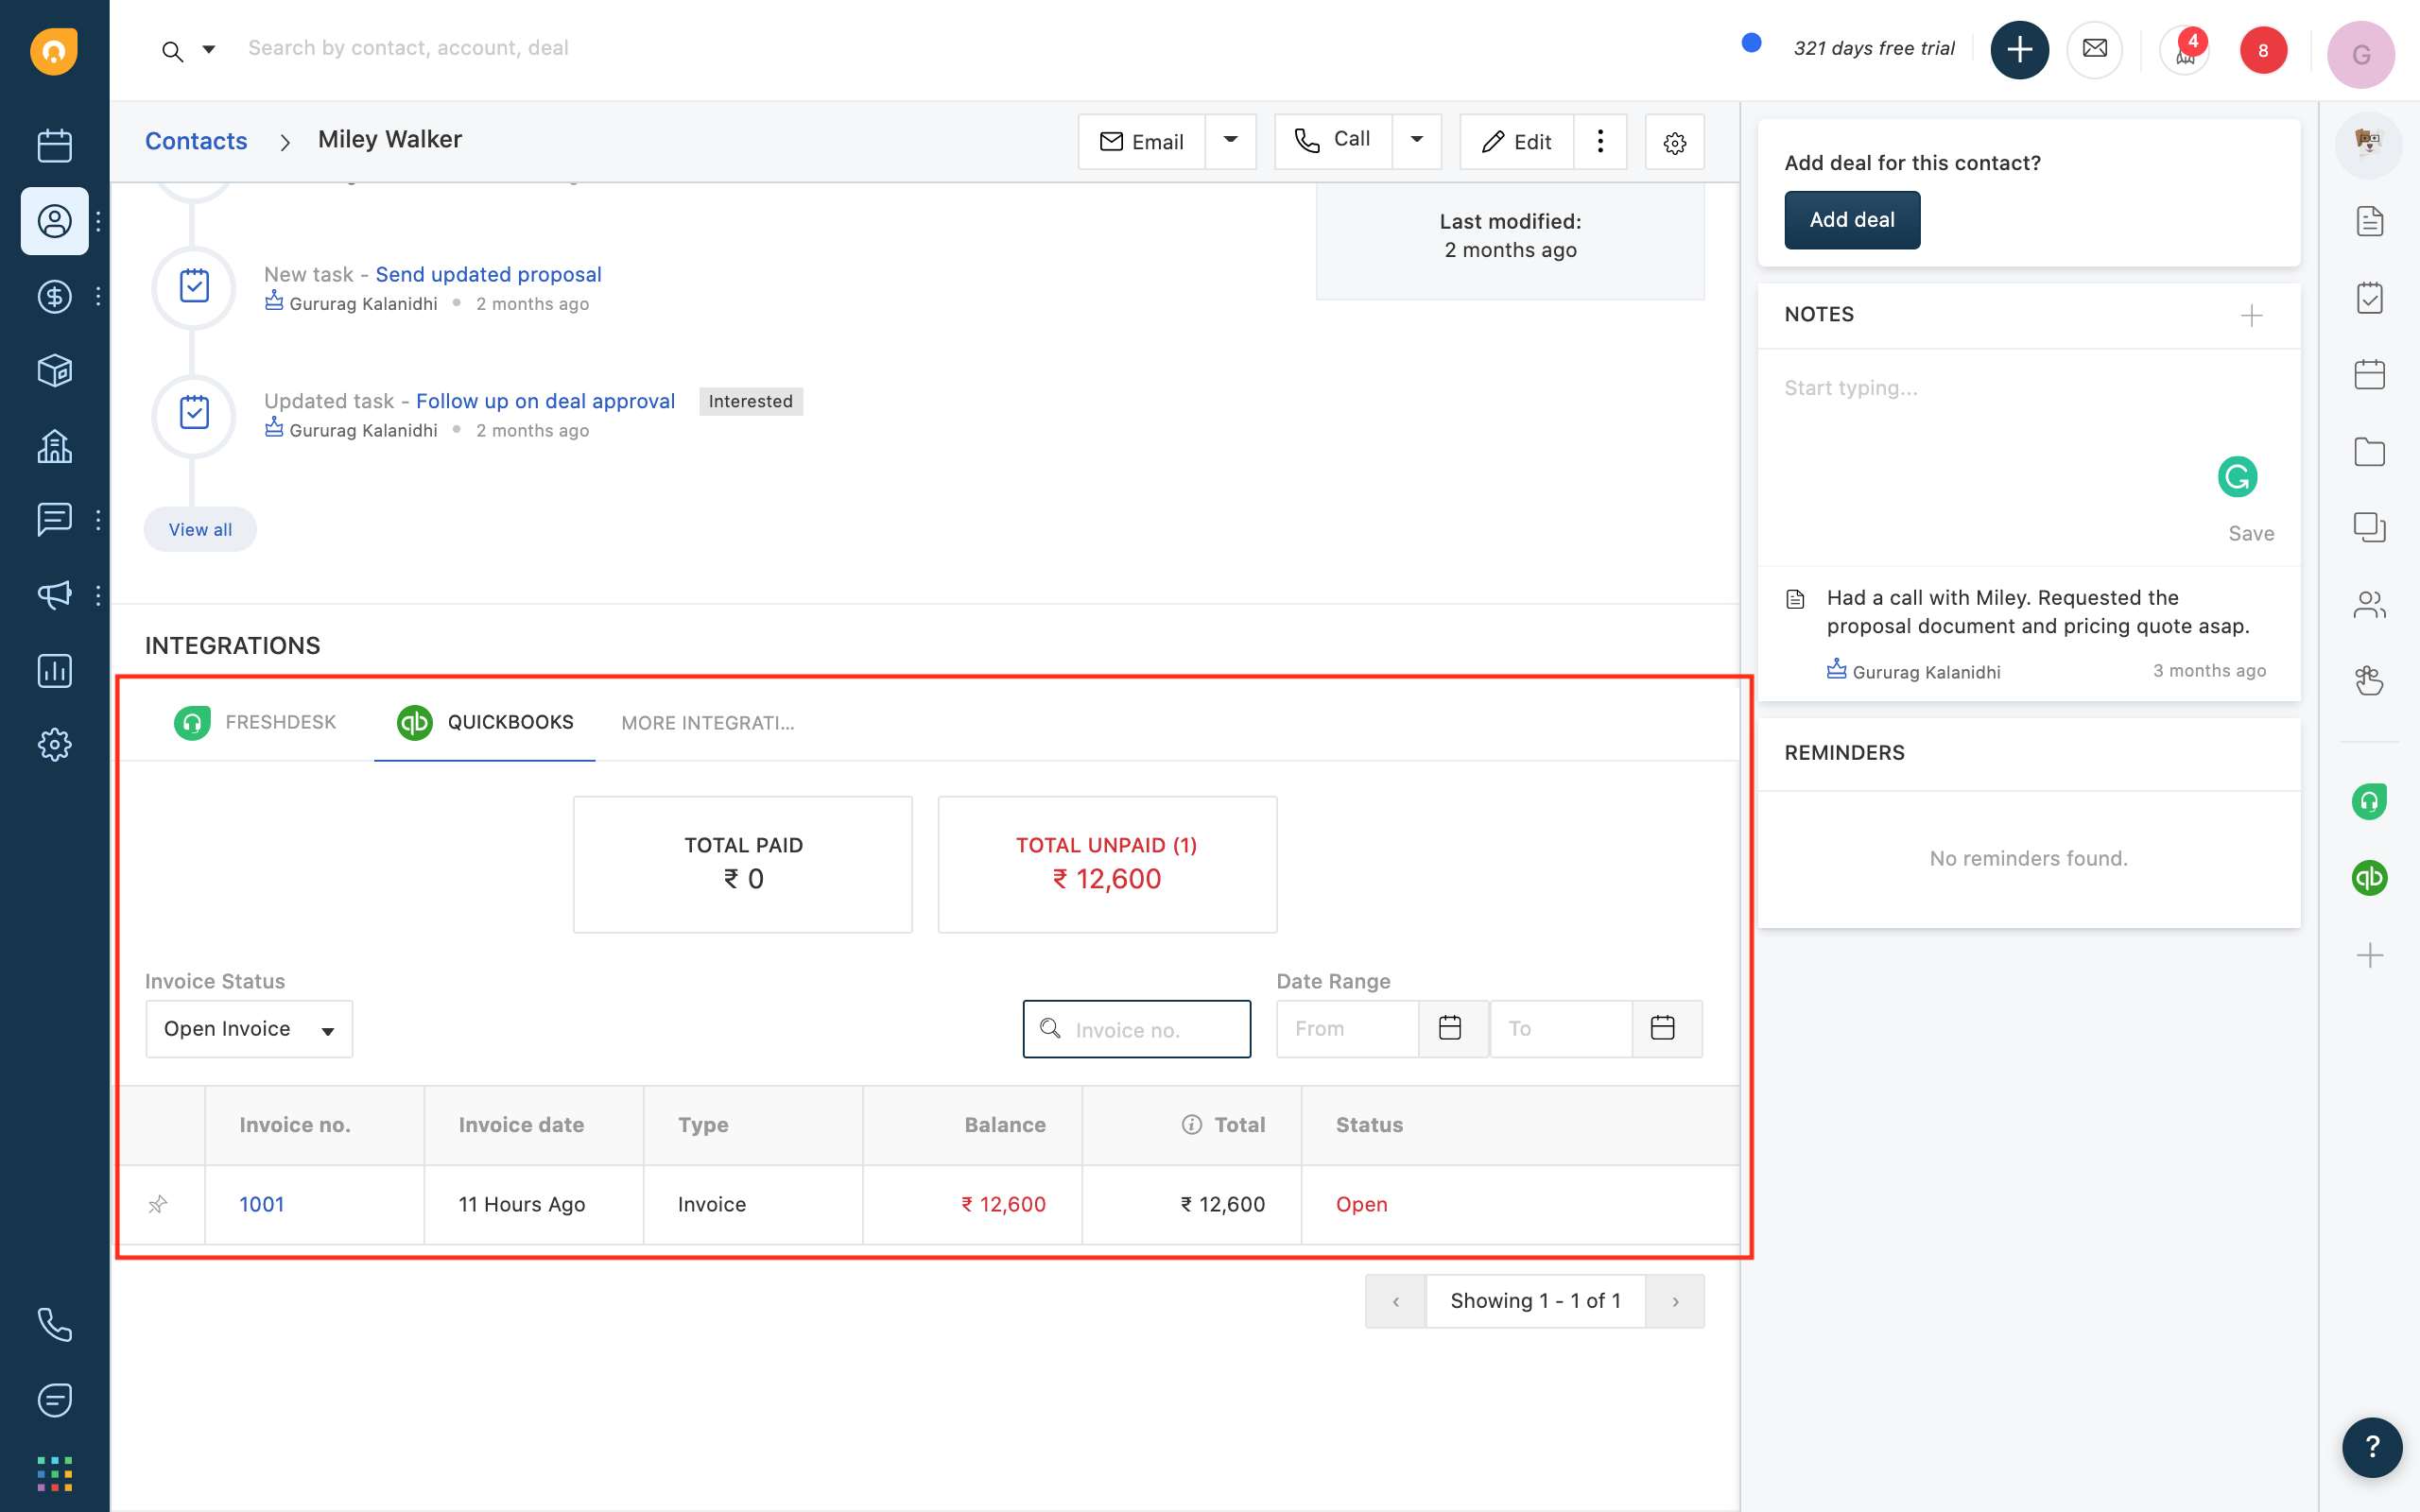
Task: Click the star icon on invoice 1001
Action: click(159, 1204)
